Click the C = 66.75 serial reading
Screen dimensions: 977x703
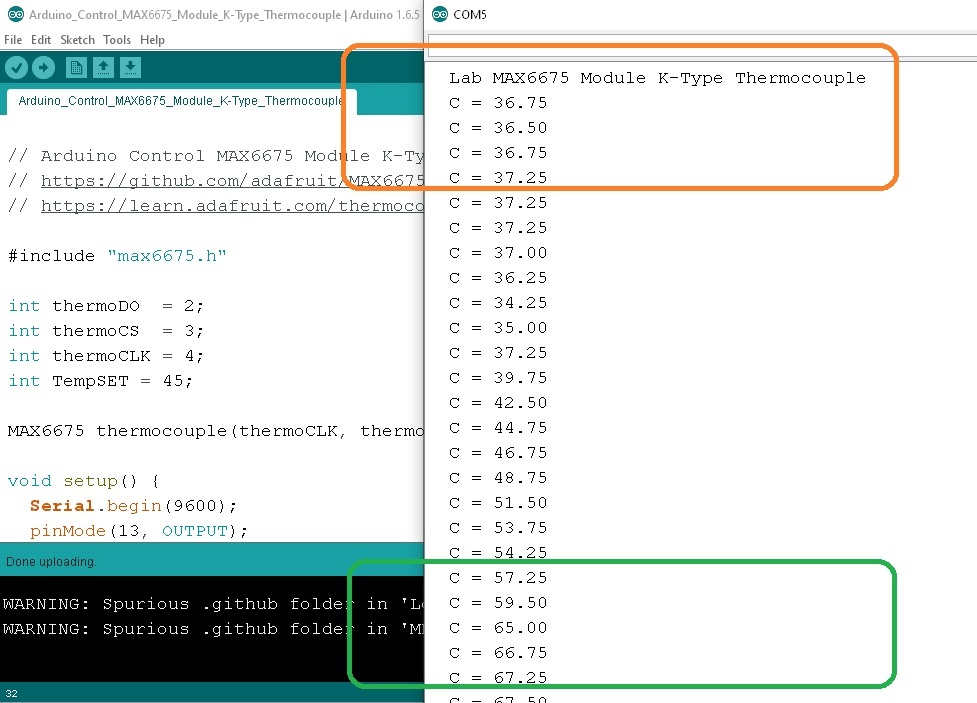pos(498,653)
